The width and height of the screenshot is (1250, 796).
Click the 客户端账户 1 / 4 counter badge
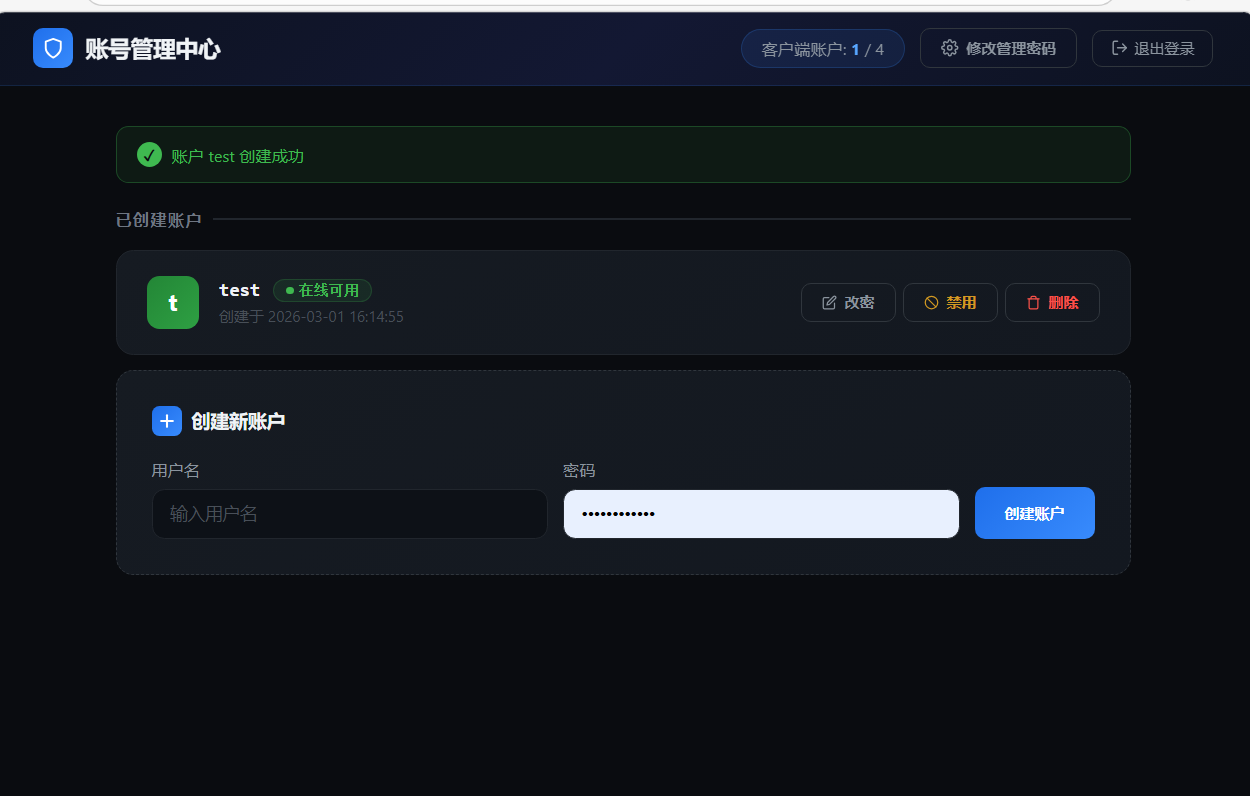click(822, 49)
